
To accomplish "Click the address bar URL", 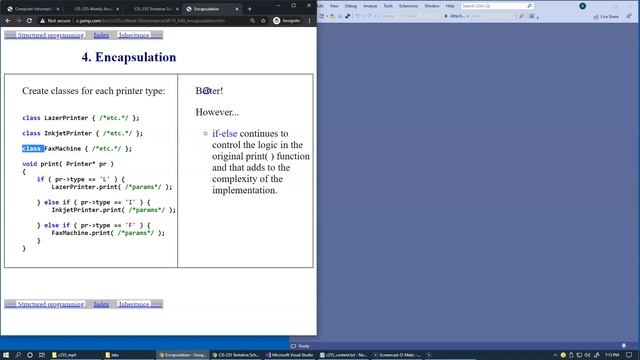I will [150, 20].
